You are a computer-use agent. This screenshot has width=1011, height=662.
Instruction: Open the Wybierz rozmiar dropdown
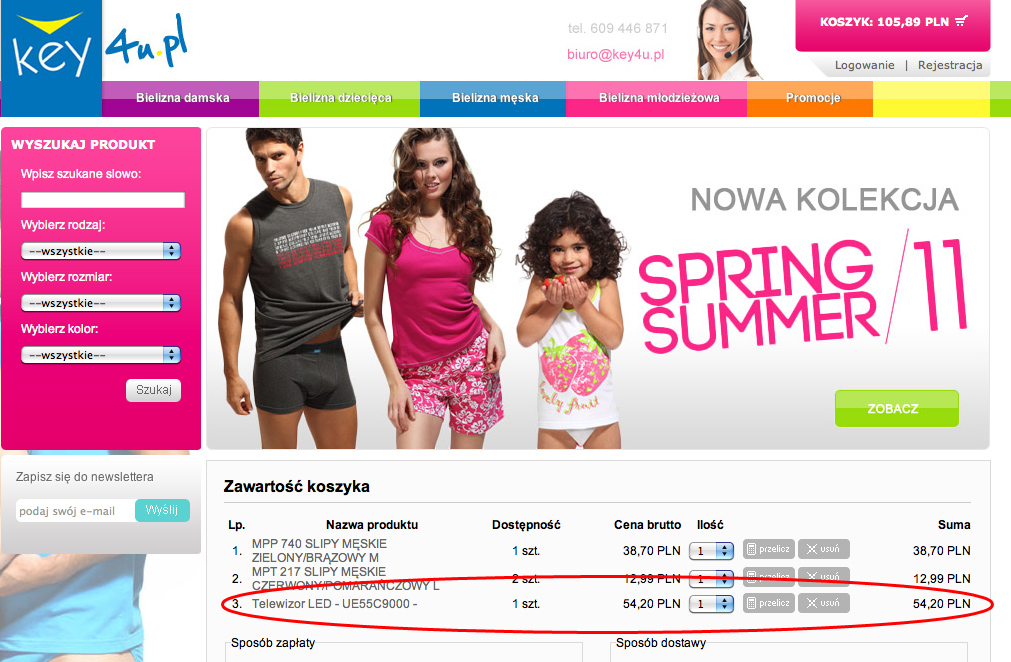[101, 303]
